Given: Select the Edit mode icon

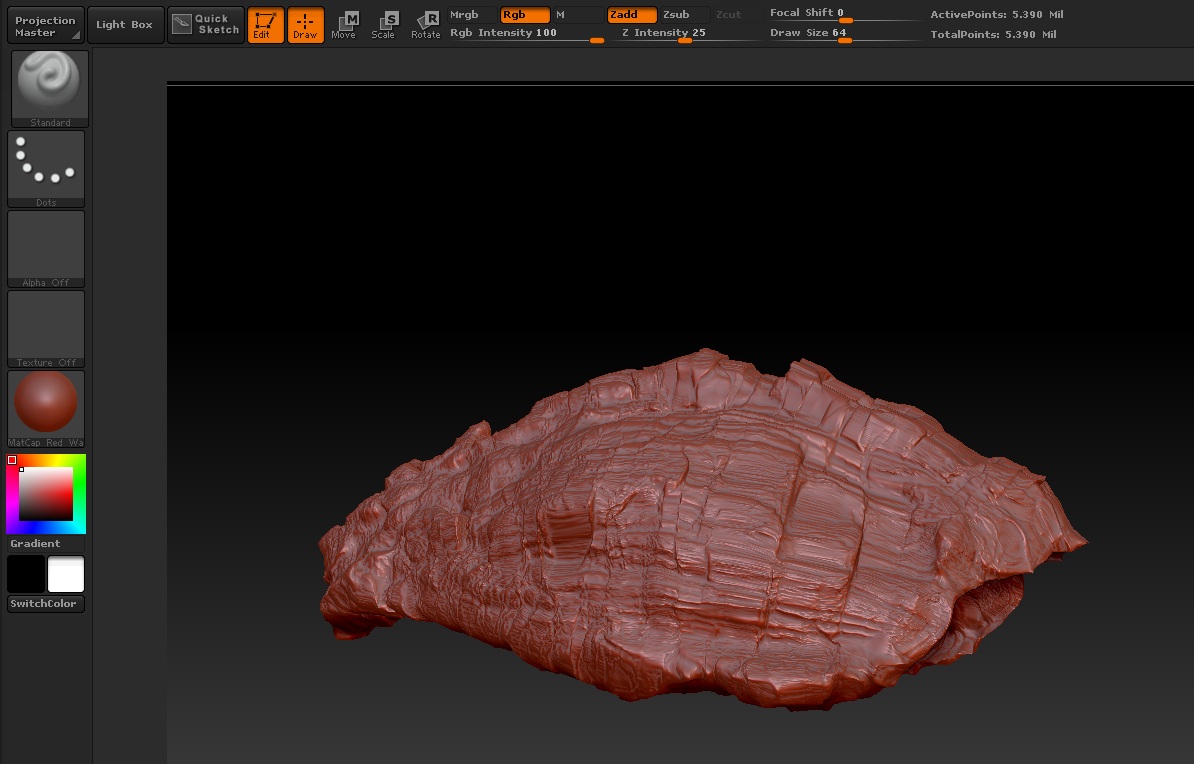Looking at the screenshot, I should click(265, 25).
